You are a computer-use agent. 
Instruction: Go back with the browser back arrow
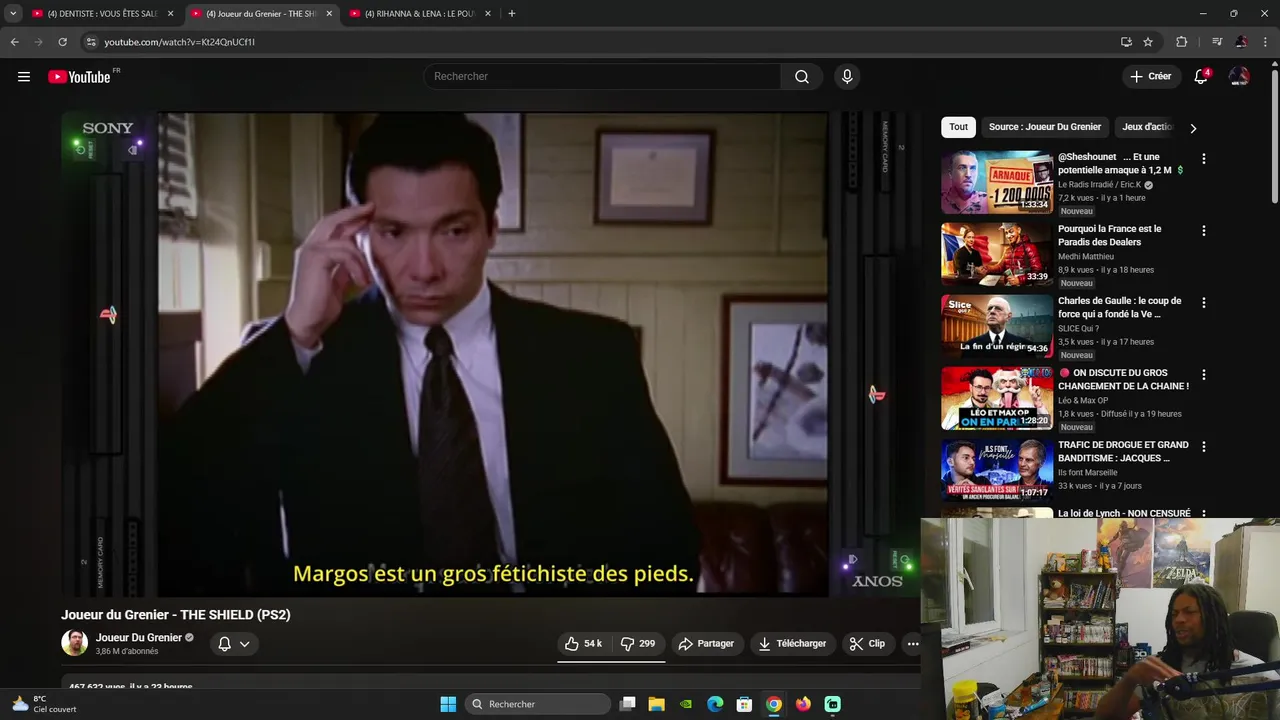coord(15,42)
